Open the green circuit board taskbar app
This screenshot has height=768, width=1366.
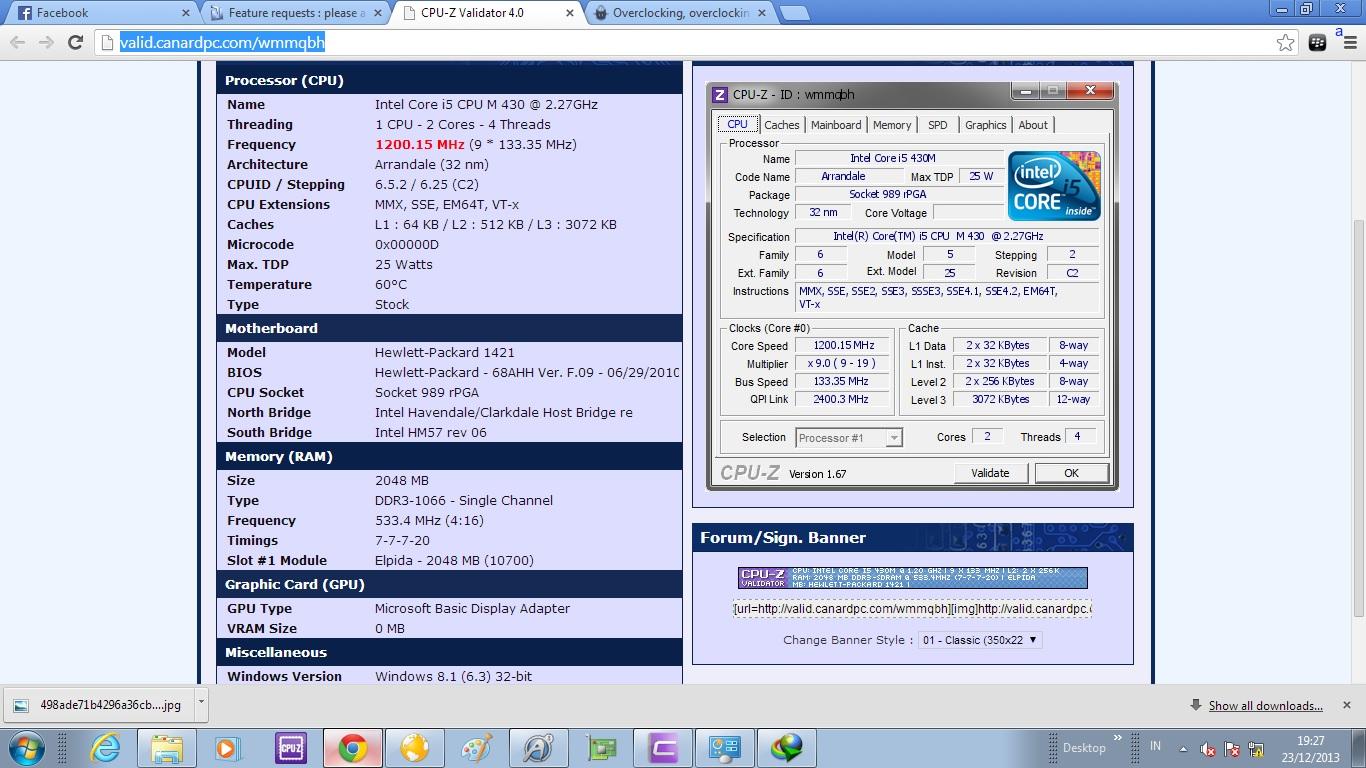coord(601,747)
